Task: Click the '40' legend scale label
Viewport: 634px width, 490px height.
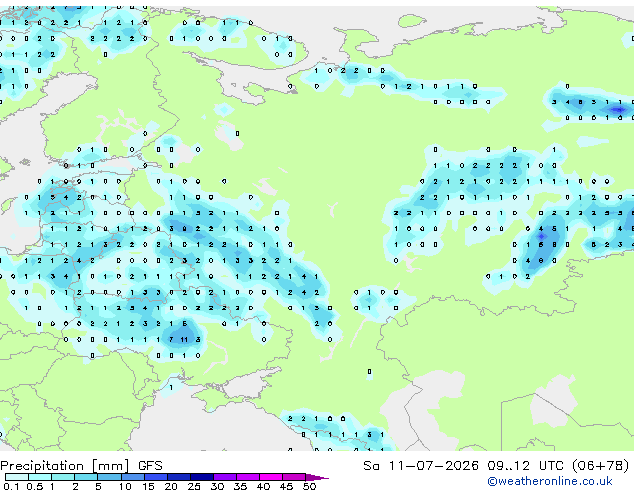Action: pos(263,486)
